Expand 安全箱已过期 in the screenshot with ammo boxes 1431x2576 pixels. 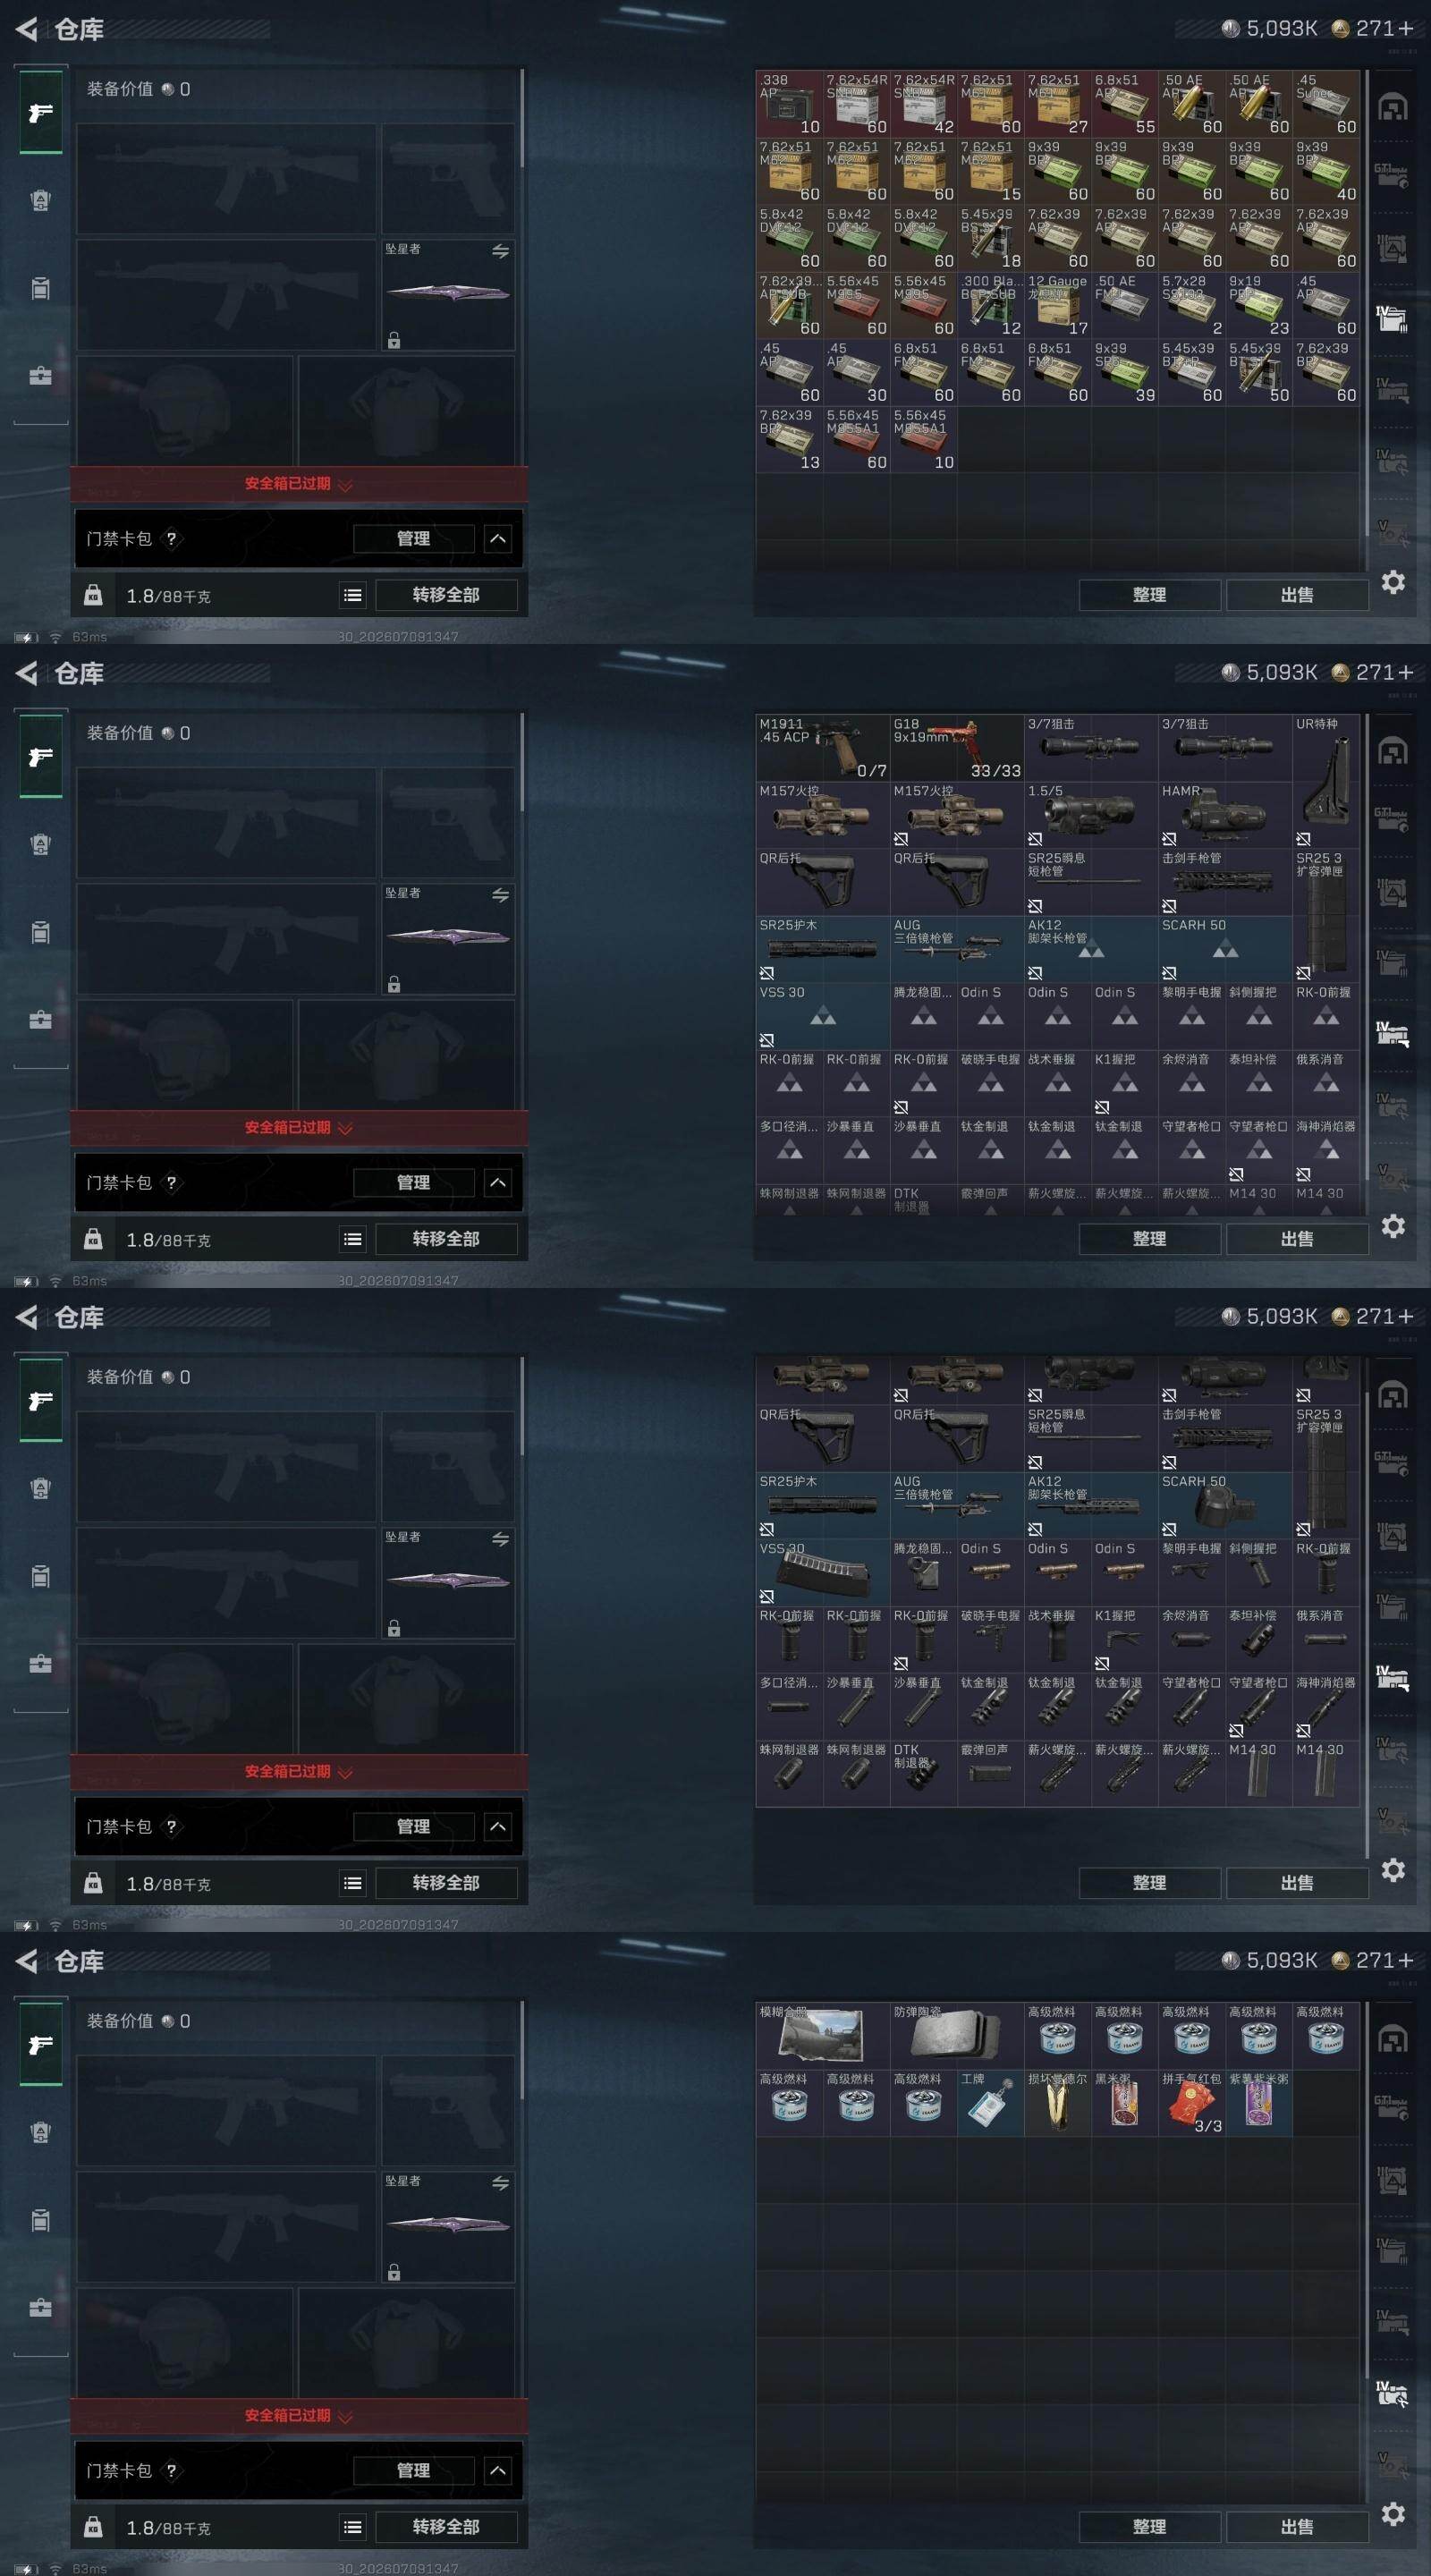point(298,484)
